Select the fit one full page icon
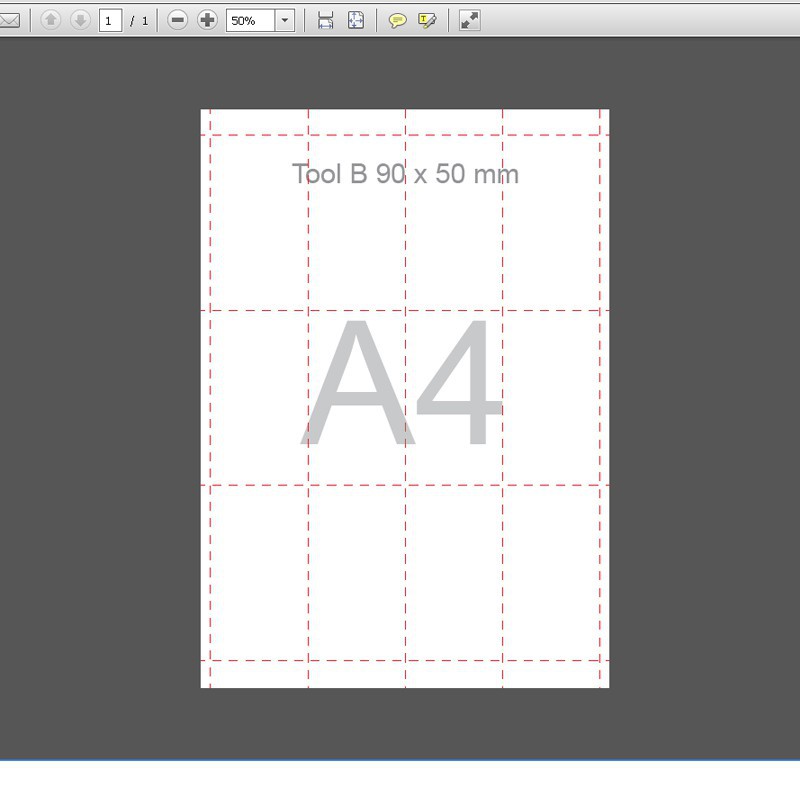Image resolution: width=800 pixels, height=800 pixels. [356, 20]
